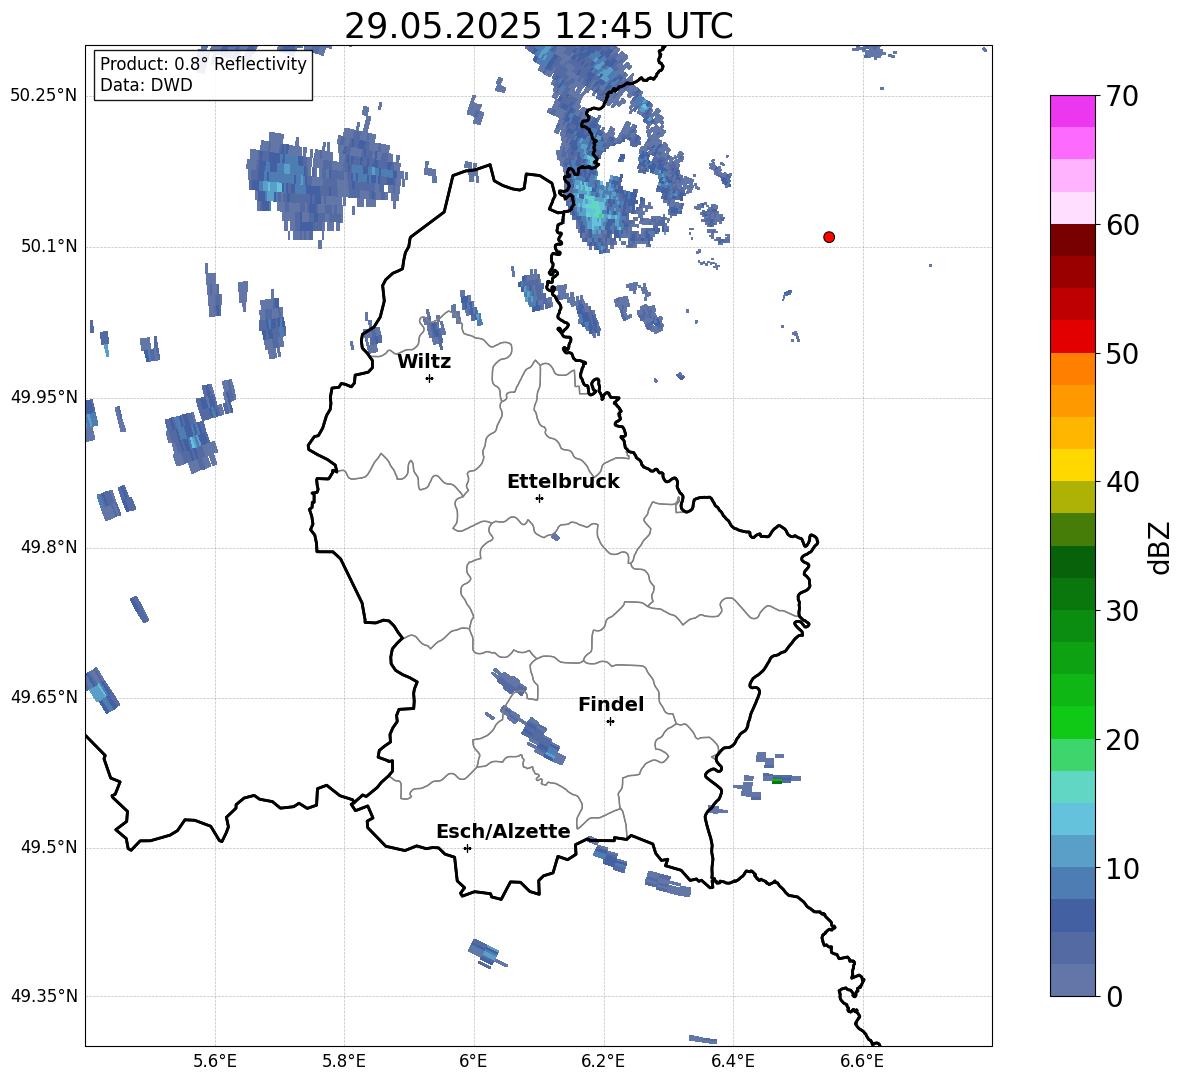Click the 49.35°N latitude label
This screenshot has width=1184, height=1081.
(x=44, y=996)
